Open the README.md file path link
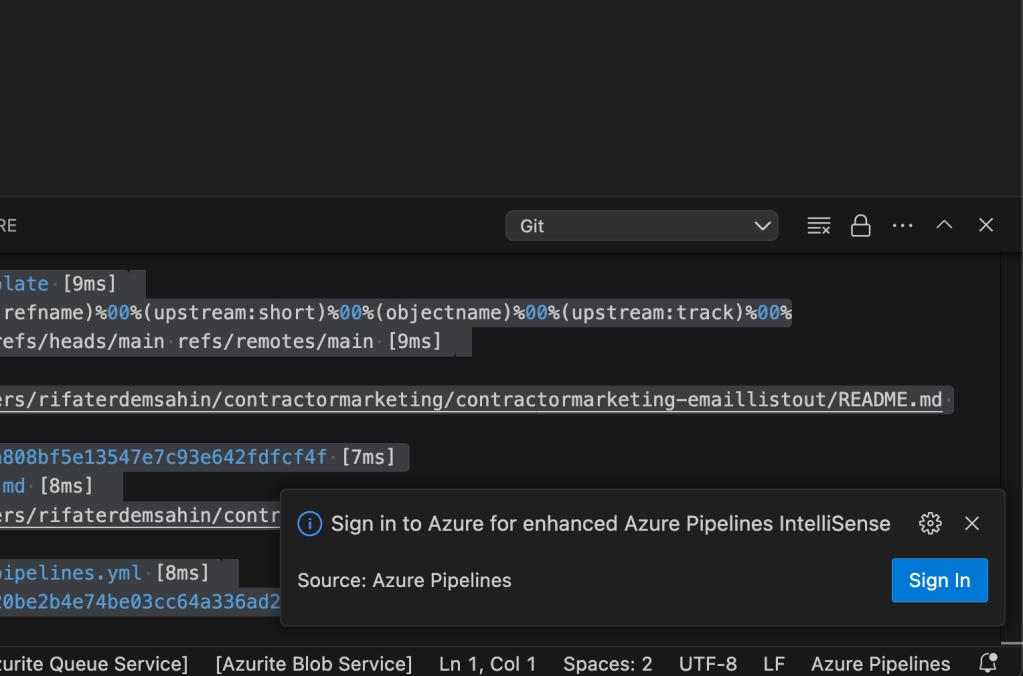The image size is (1023, 676). (x=471, y=399)
